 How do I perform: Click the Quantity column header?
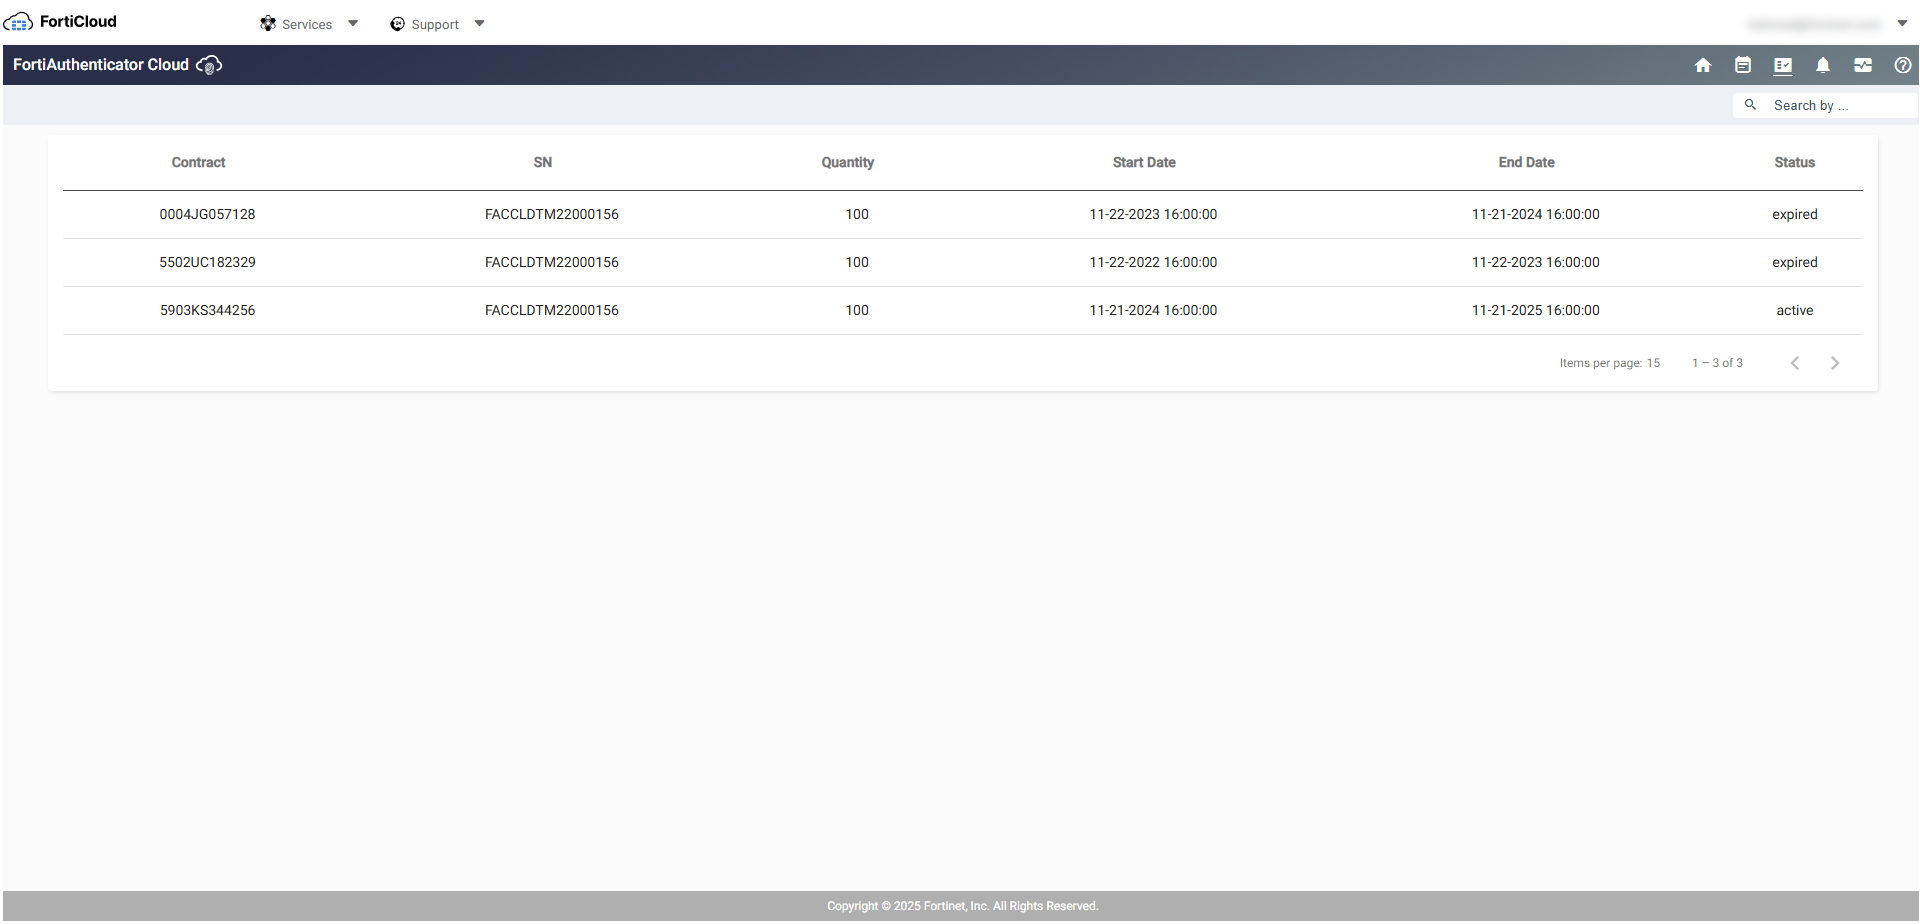848,162
